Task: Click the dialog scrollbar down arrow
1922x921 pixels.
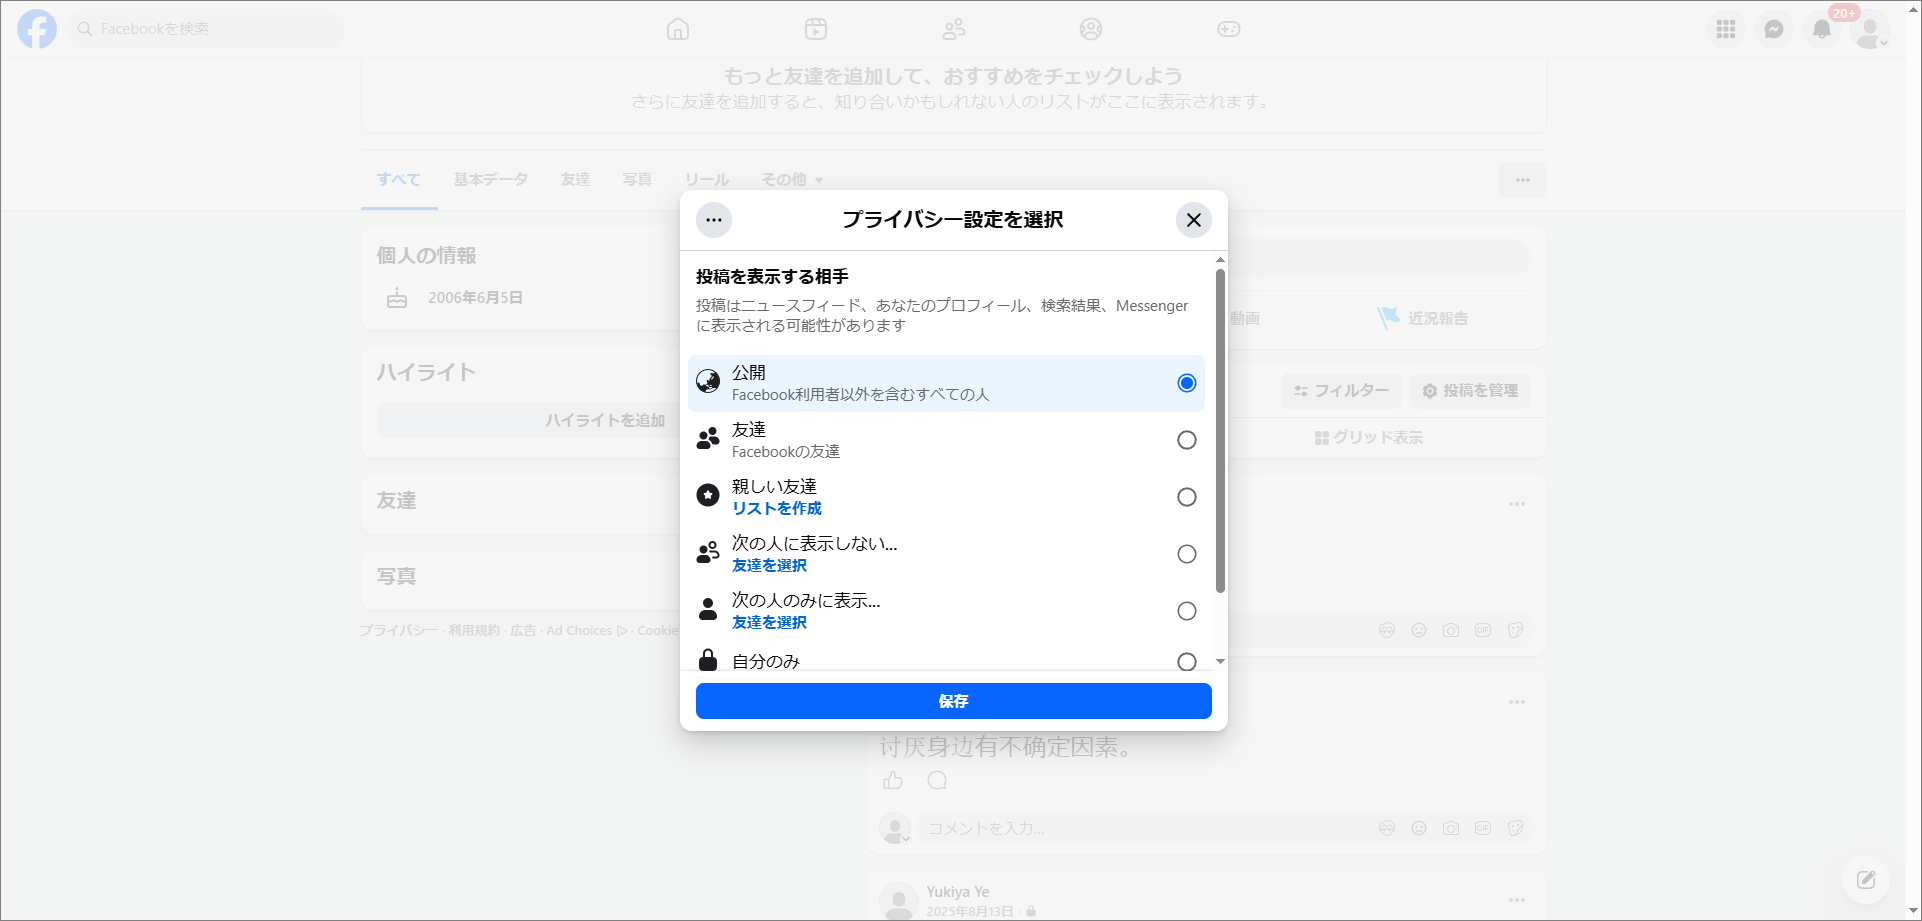Action: pos(1220,662)
